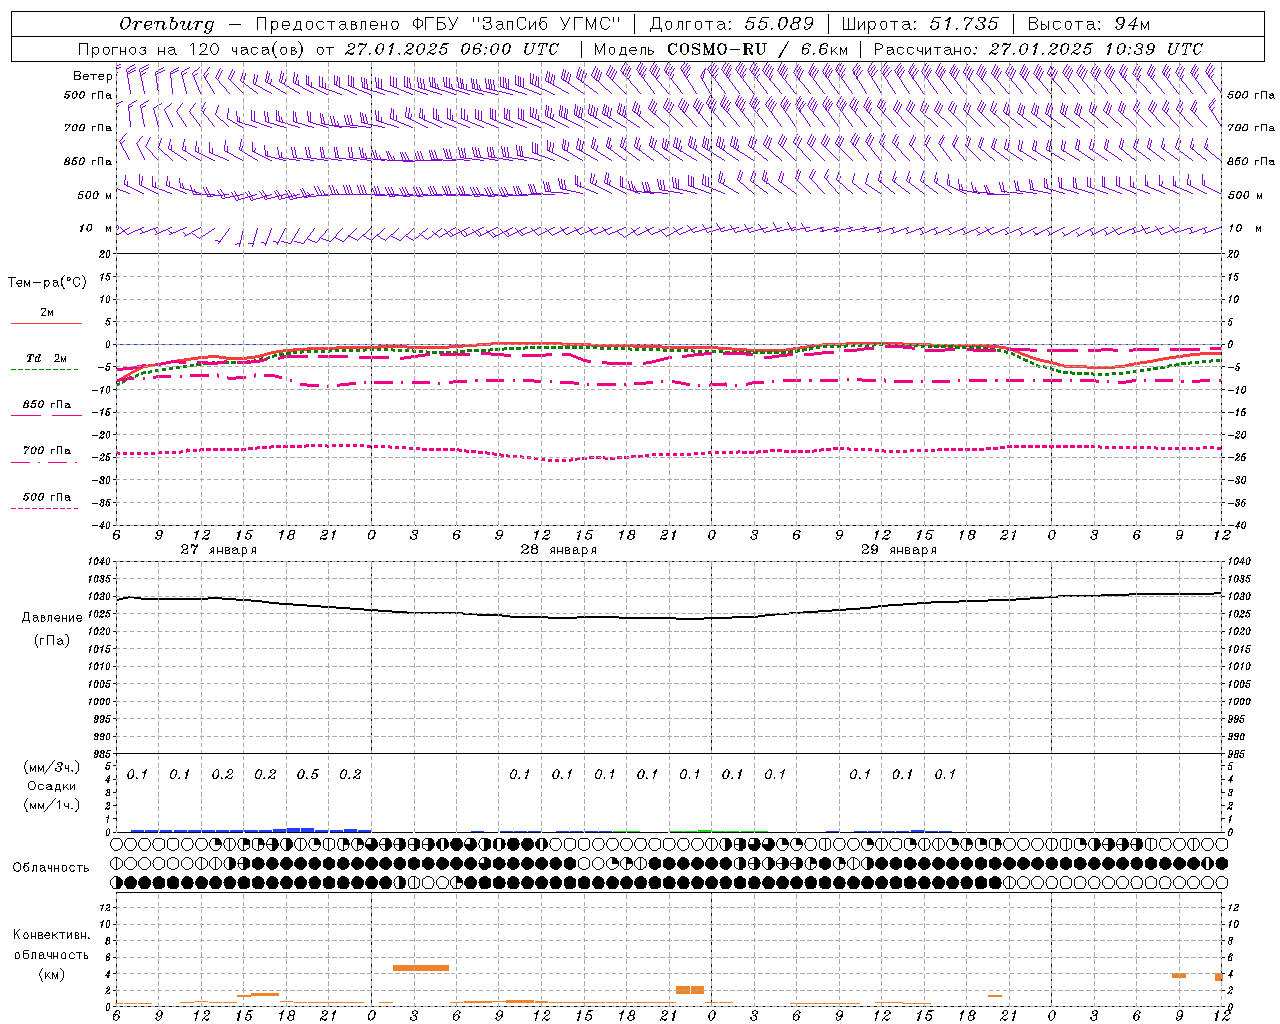Click the "0.5" precipitation value
1280x1024 pixels.
307,774
